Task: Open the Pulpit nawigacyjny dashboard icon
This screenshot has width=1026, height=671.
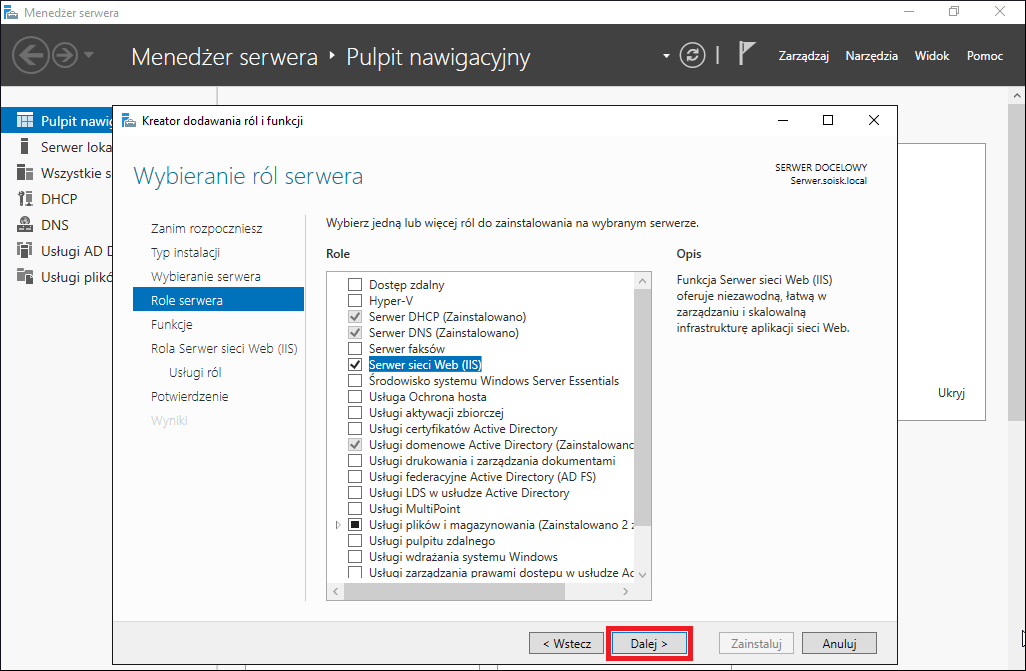Action: click(25, 120)
